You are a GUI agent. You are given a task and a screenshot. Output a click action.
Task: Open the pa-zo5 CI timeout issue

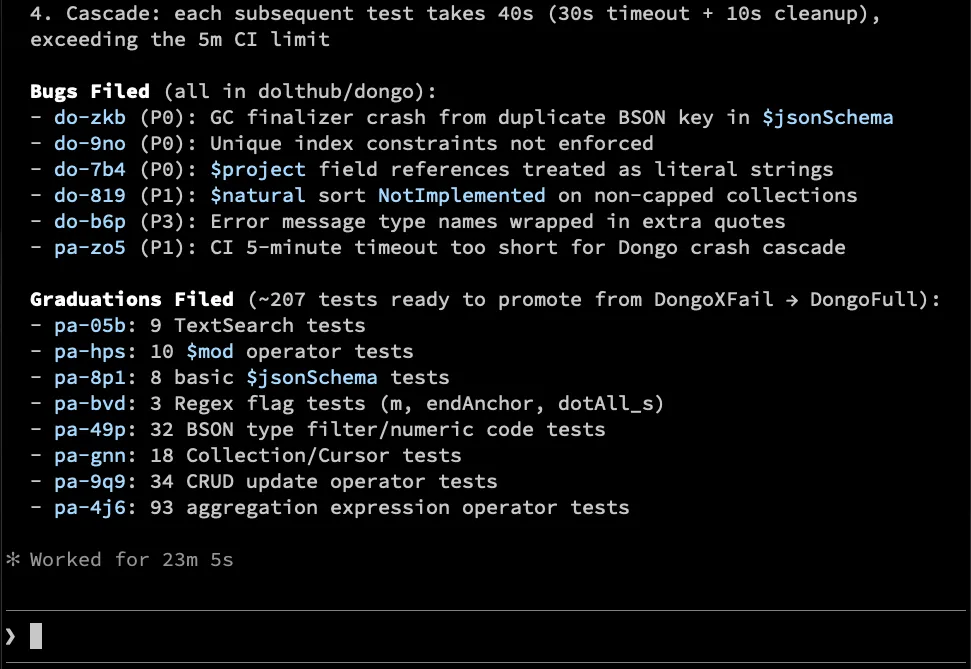pyautogui.click(x=90, y=248)
